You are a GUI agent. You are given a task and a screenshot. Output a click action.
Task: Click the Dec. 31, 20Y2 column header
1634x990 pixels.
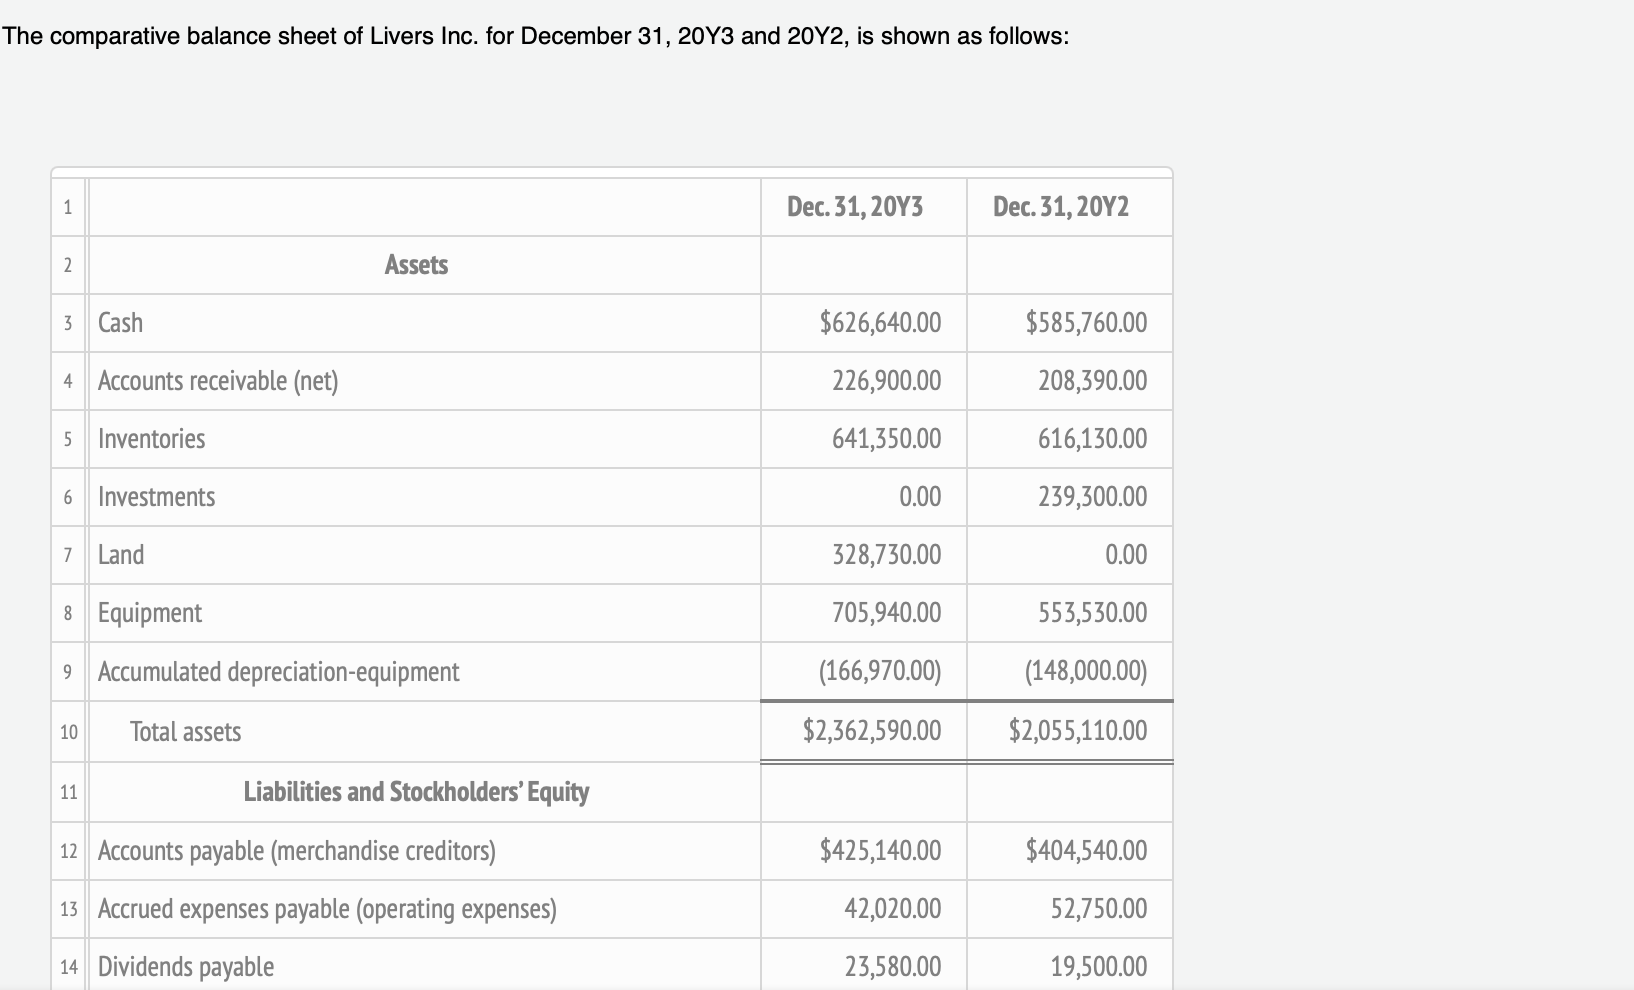pyautogui.click(x=1061, y=207)
